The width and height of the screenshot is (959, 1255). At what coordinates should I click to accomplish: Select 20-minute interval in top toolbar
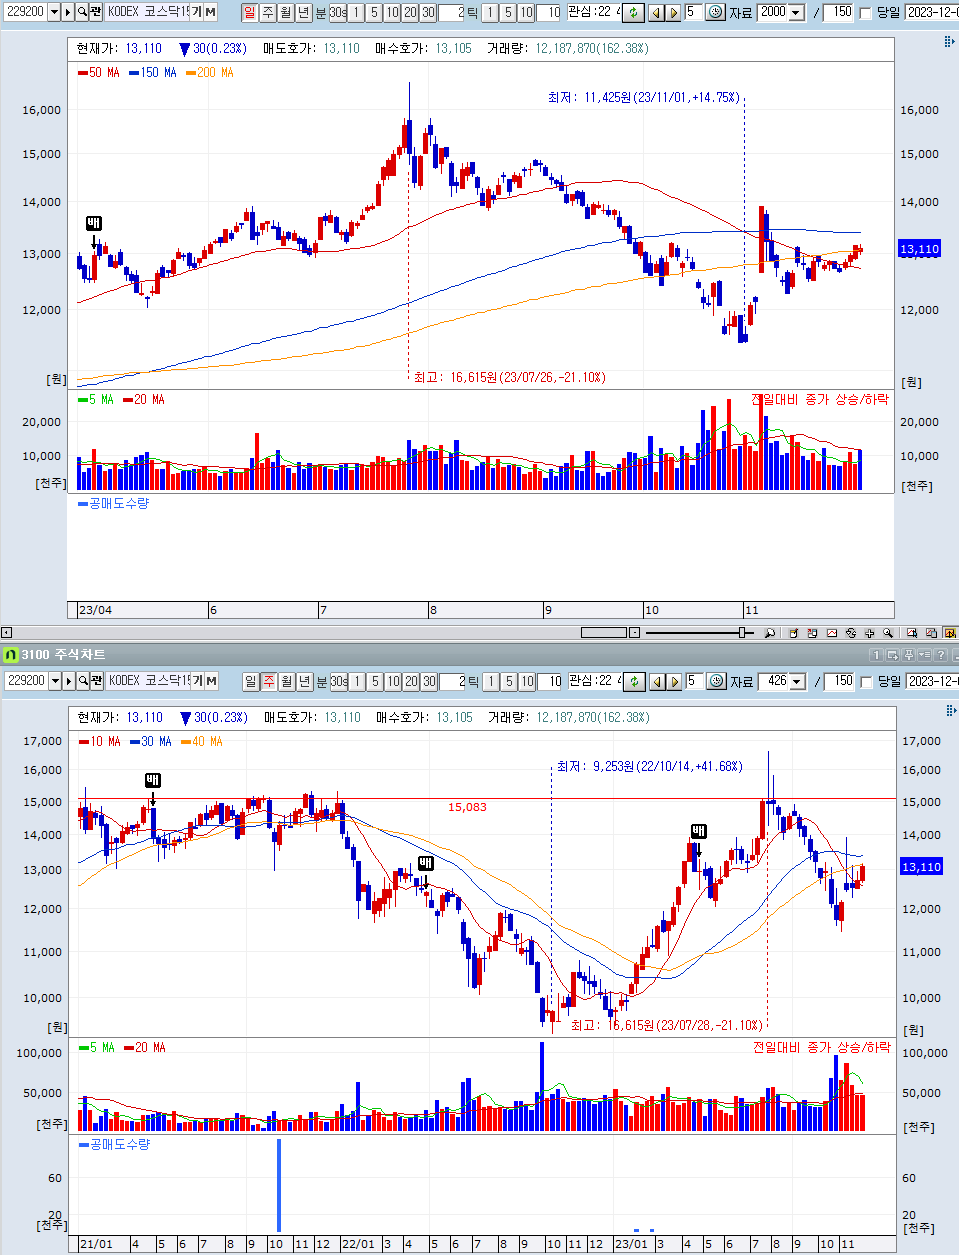[x=410, y=12]
